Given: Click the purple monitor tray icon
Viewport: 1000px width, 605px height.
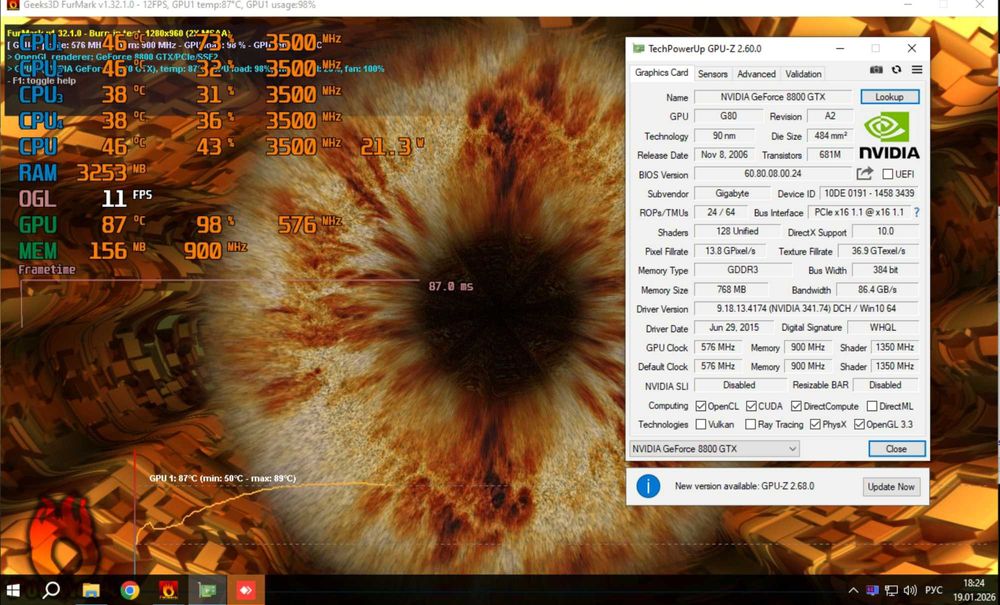Looking at the screenshot, I should point(872,590).
